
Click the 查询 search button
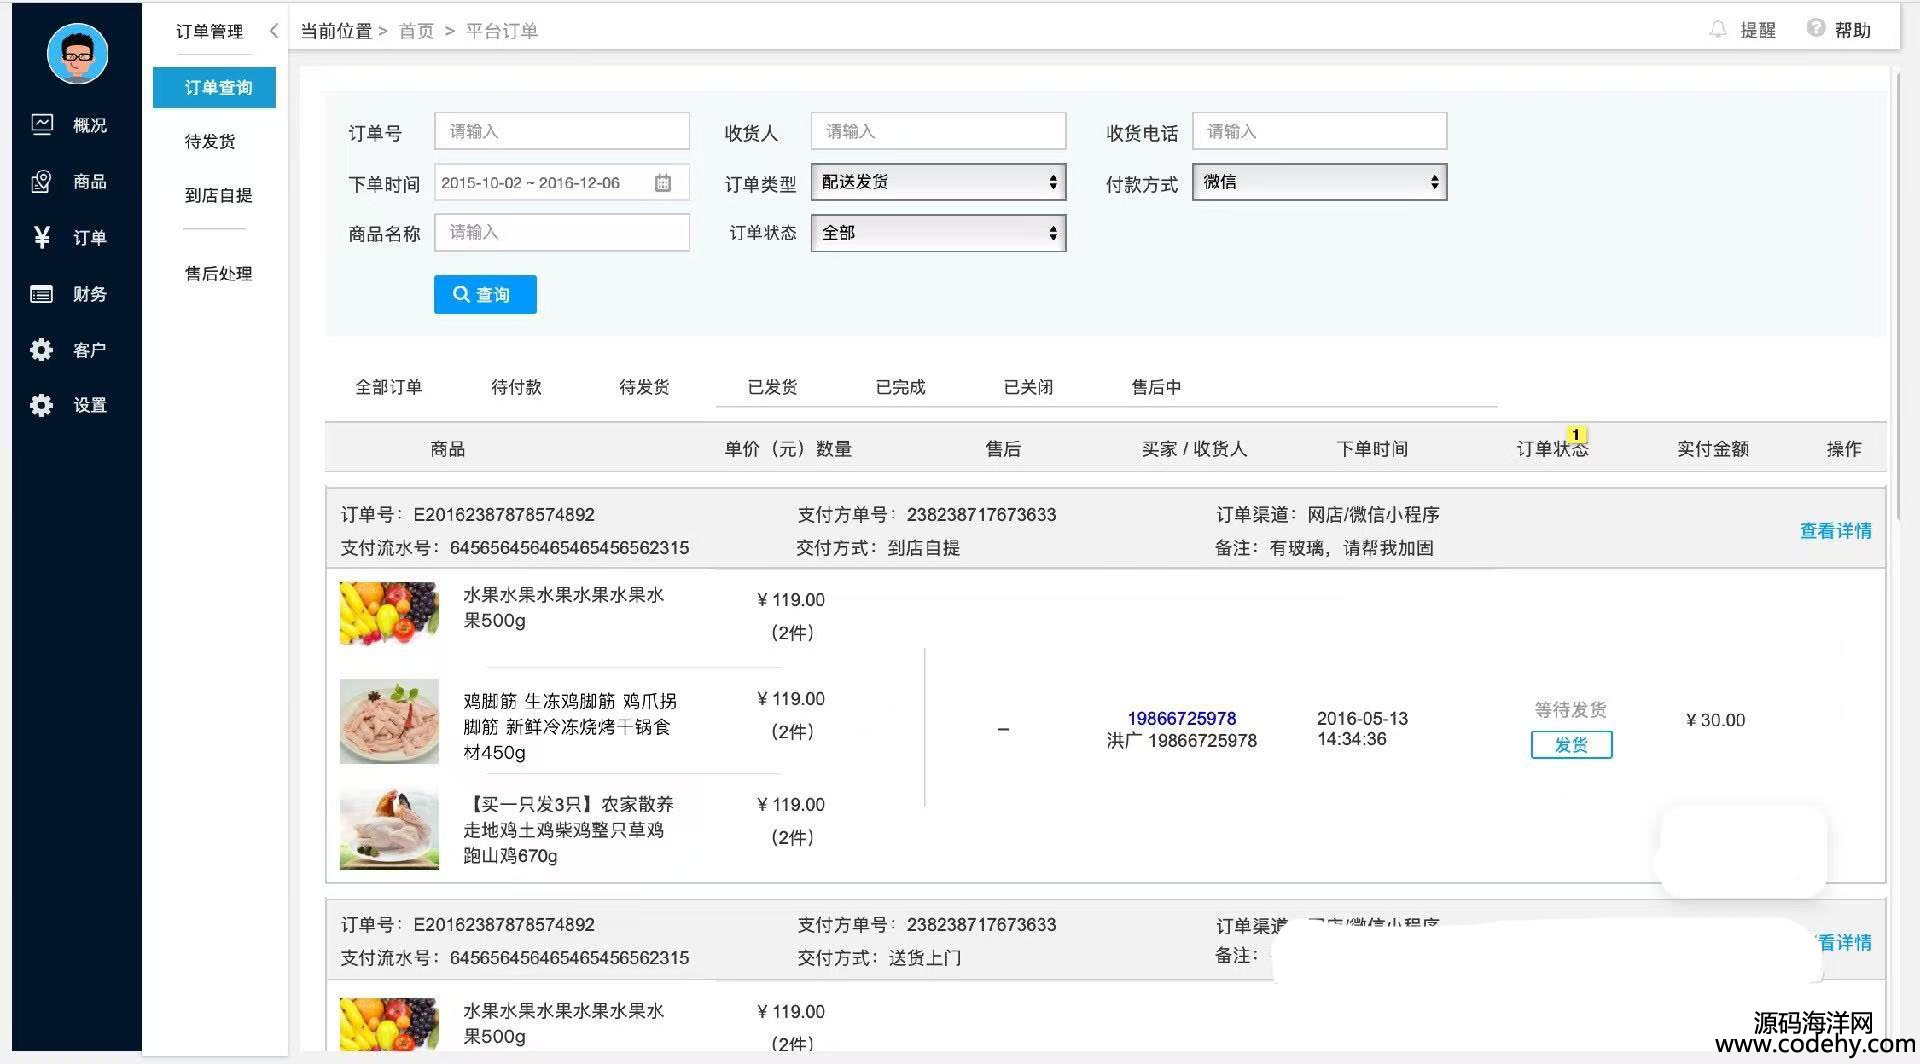coord(485,294)
